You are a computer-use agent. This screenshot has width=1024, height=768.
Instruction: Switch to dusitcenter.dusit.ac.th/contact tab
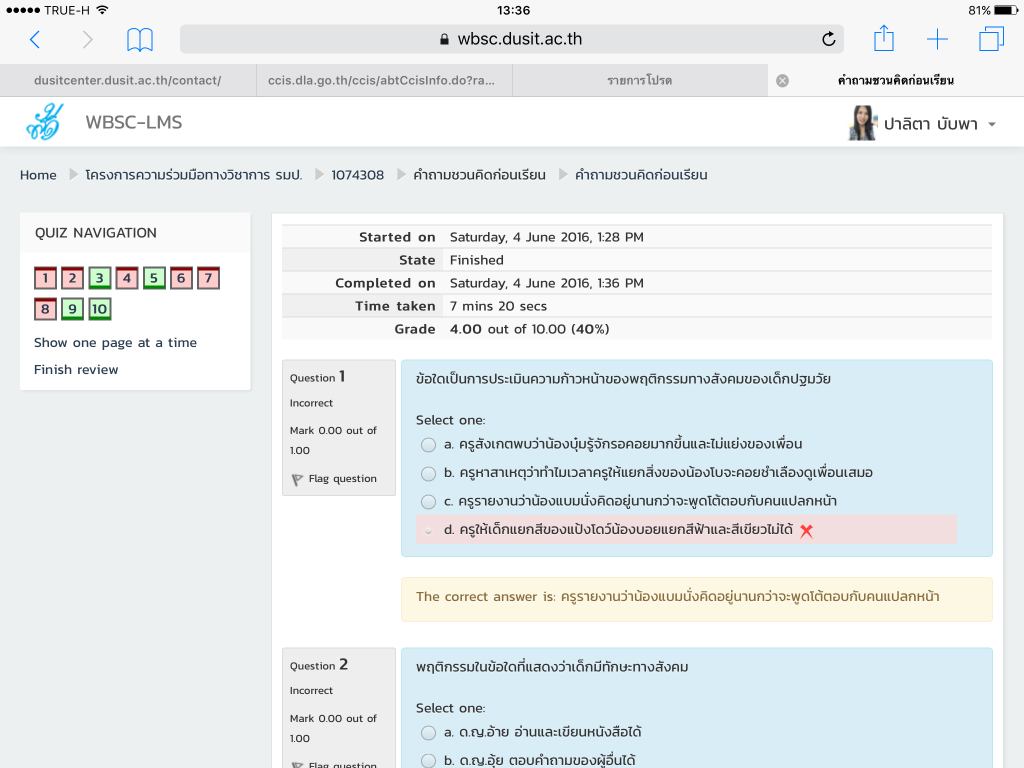[x=127, y=80]
